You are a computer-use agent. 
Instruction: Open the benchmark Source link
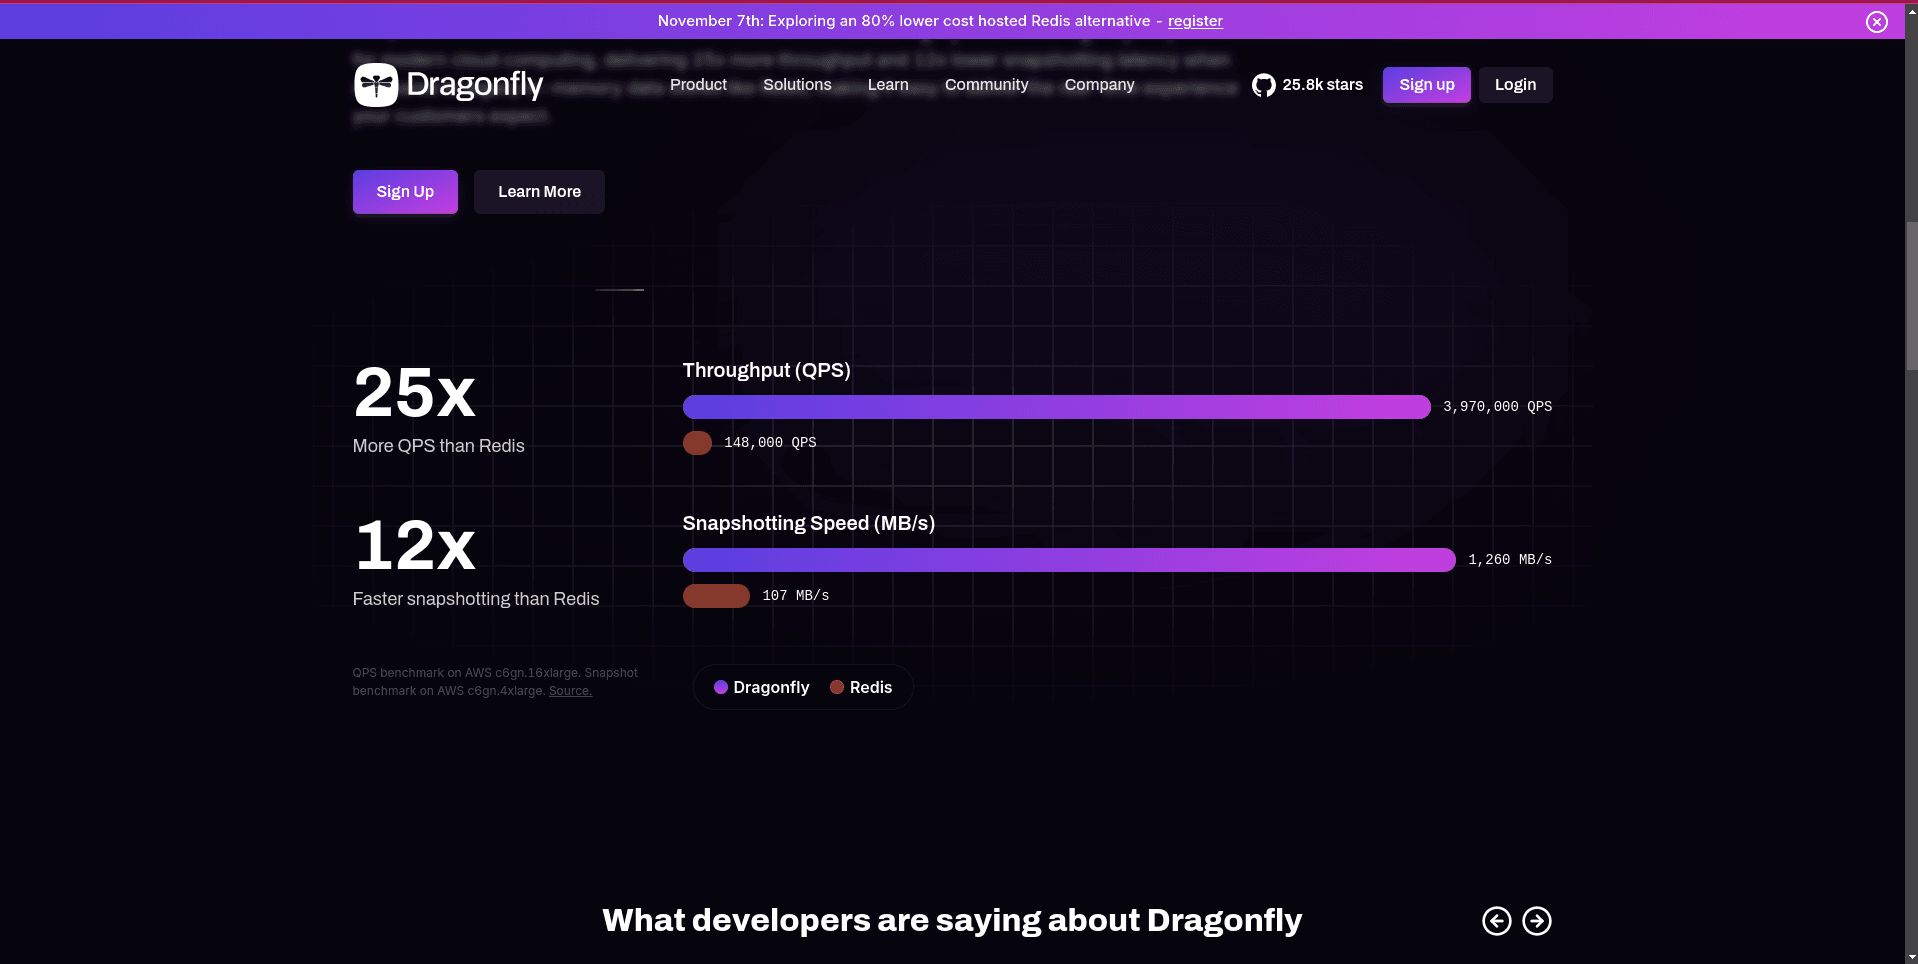pos(570,691)
